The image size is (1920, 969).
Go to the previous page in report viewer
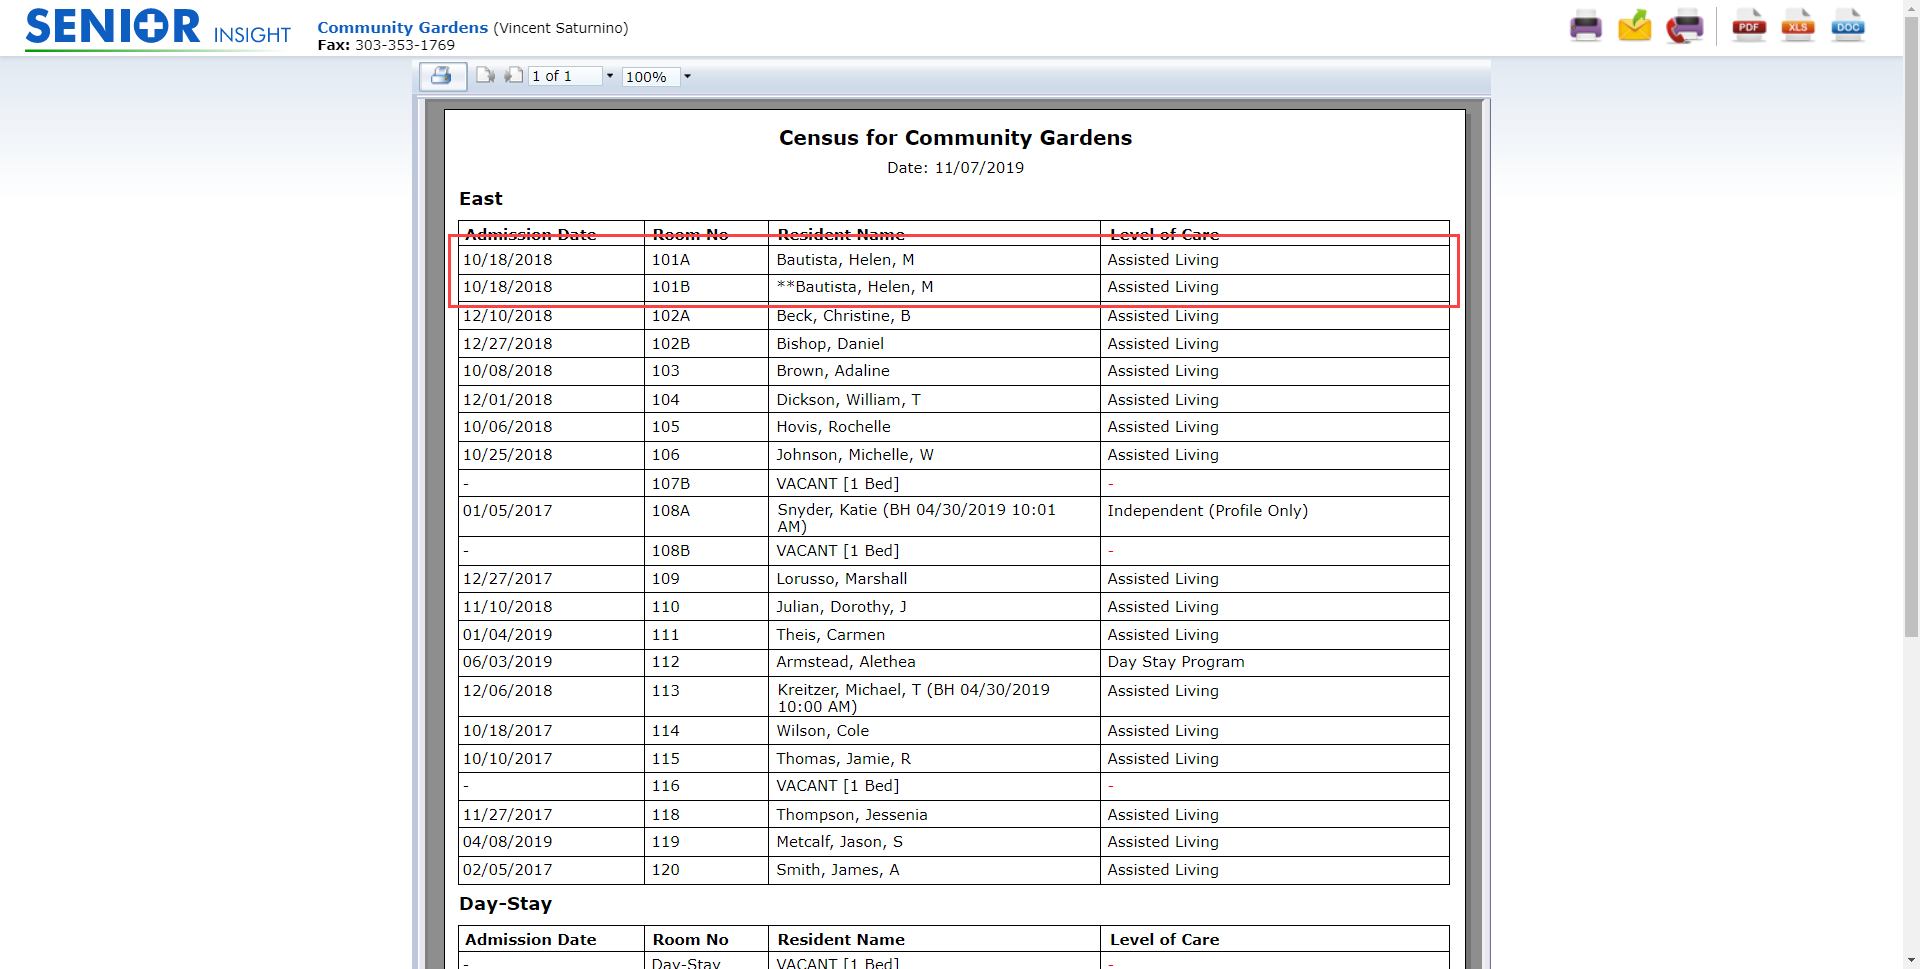coord(485,76)
